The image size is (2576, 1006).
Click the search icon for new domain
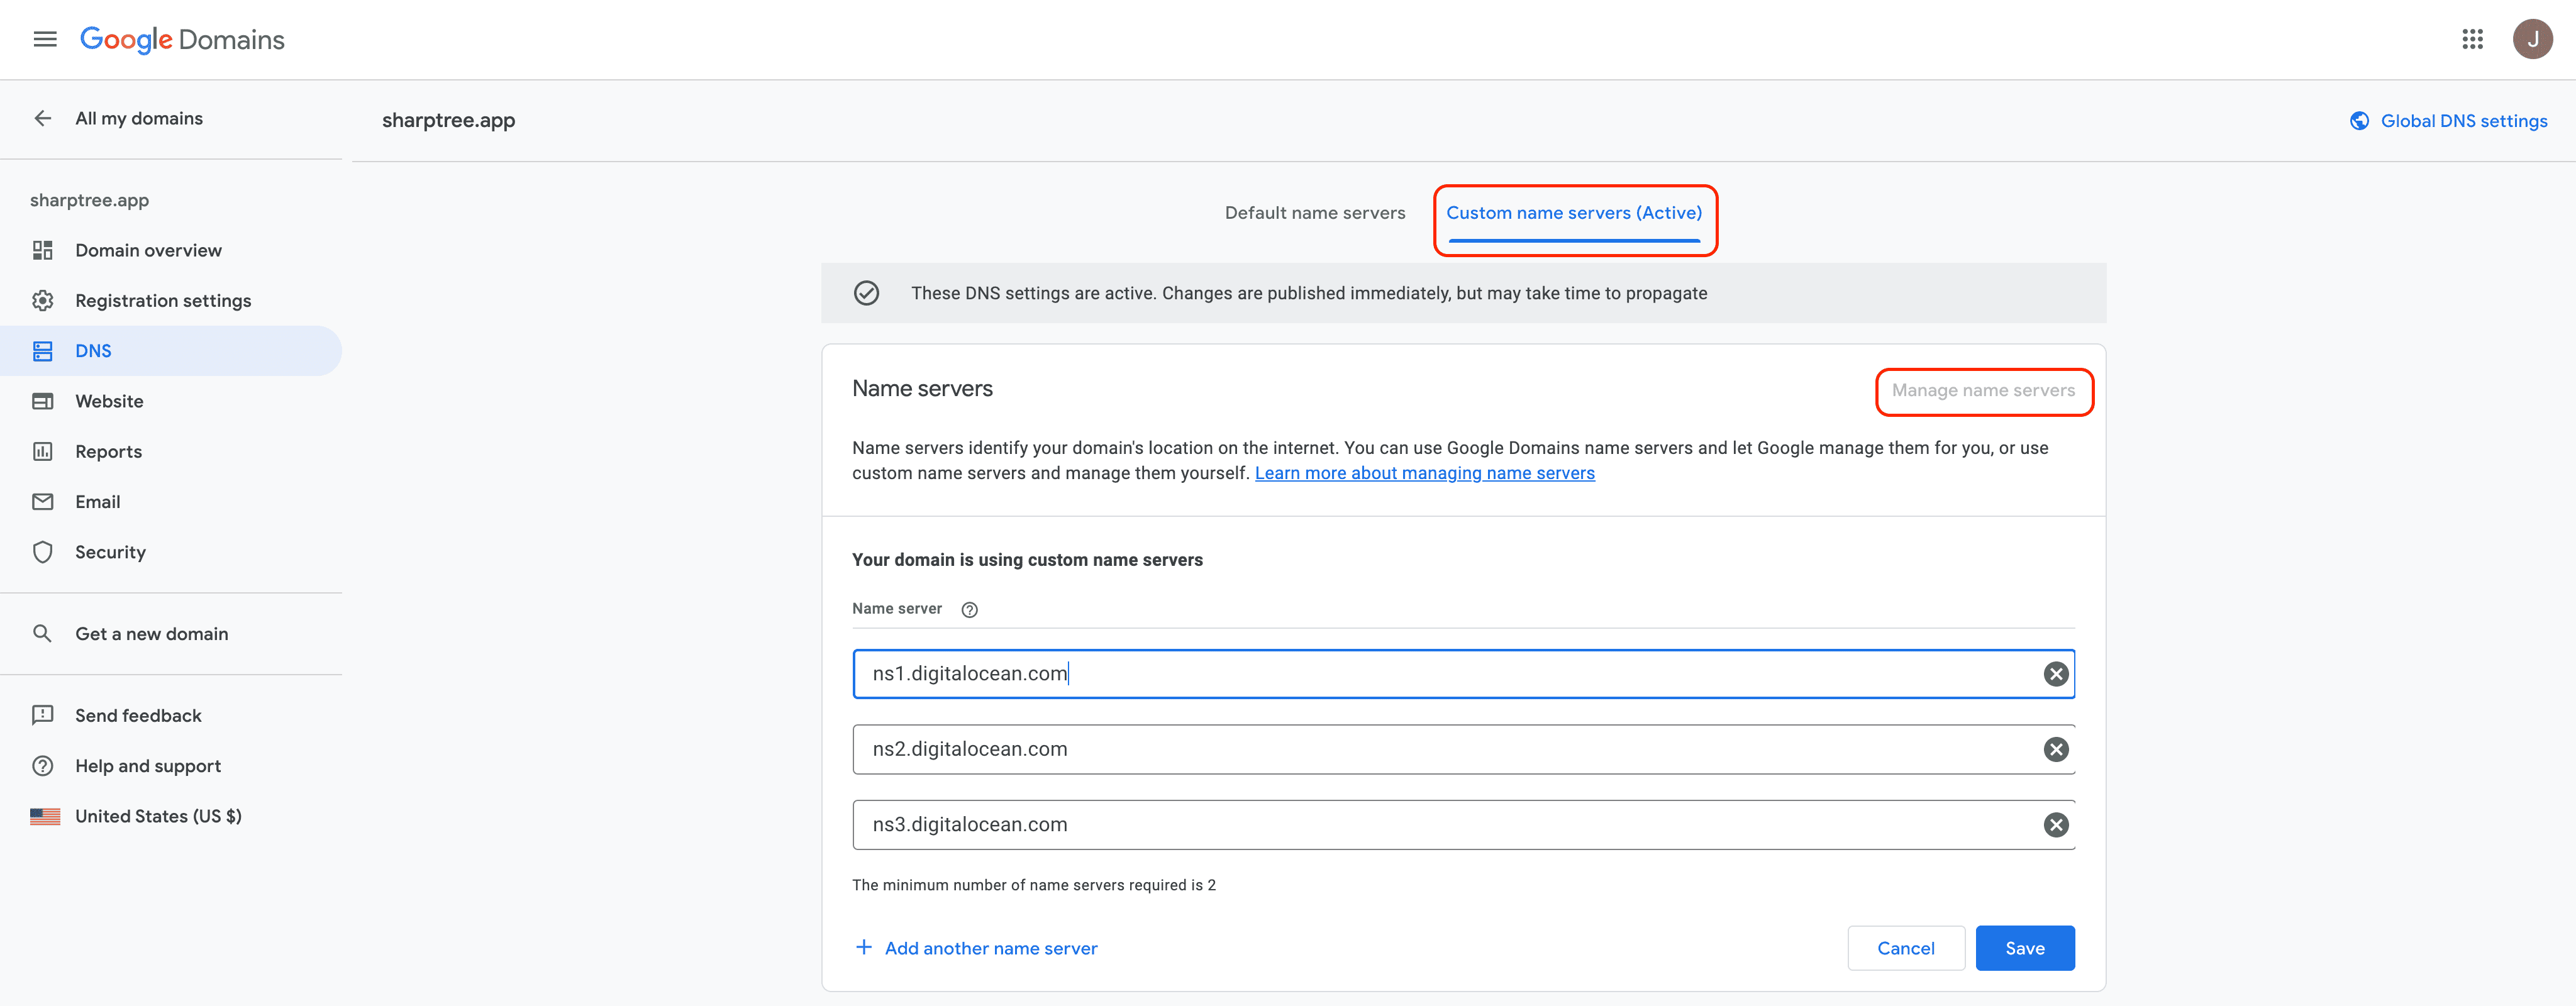click(x=43, y=633)
